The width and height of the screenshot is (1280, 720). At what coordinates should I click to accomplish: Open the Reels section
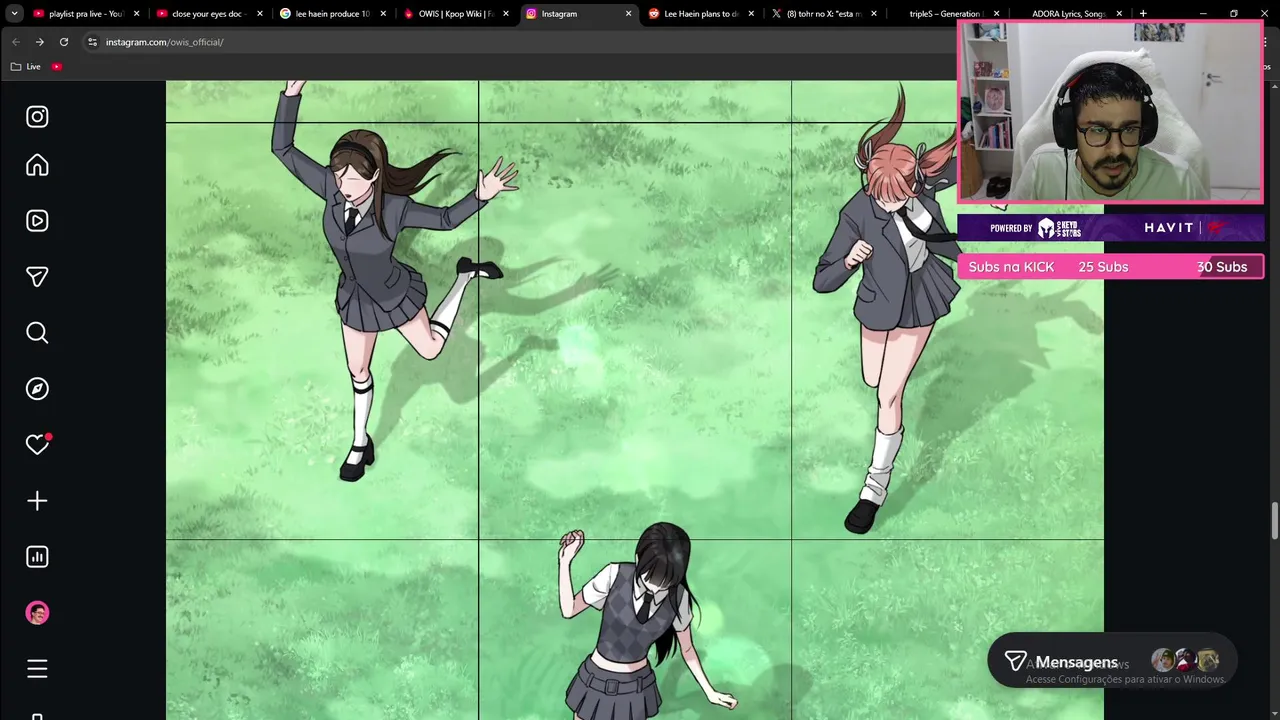point(37,221)
